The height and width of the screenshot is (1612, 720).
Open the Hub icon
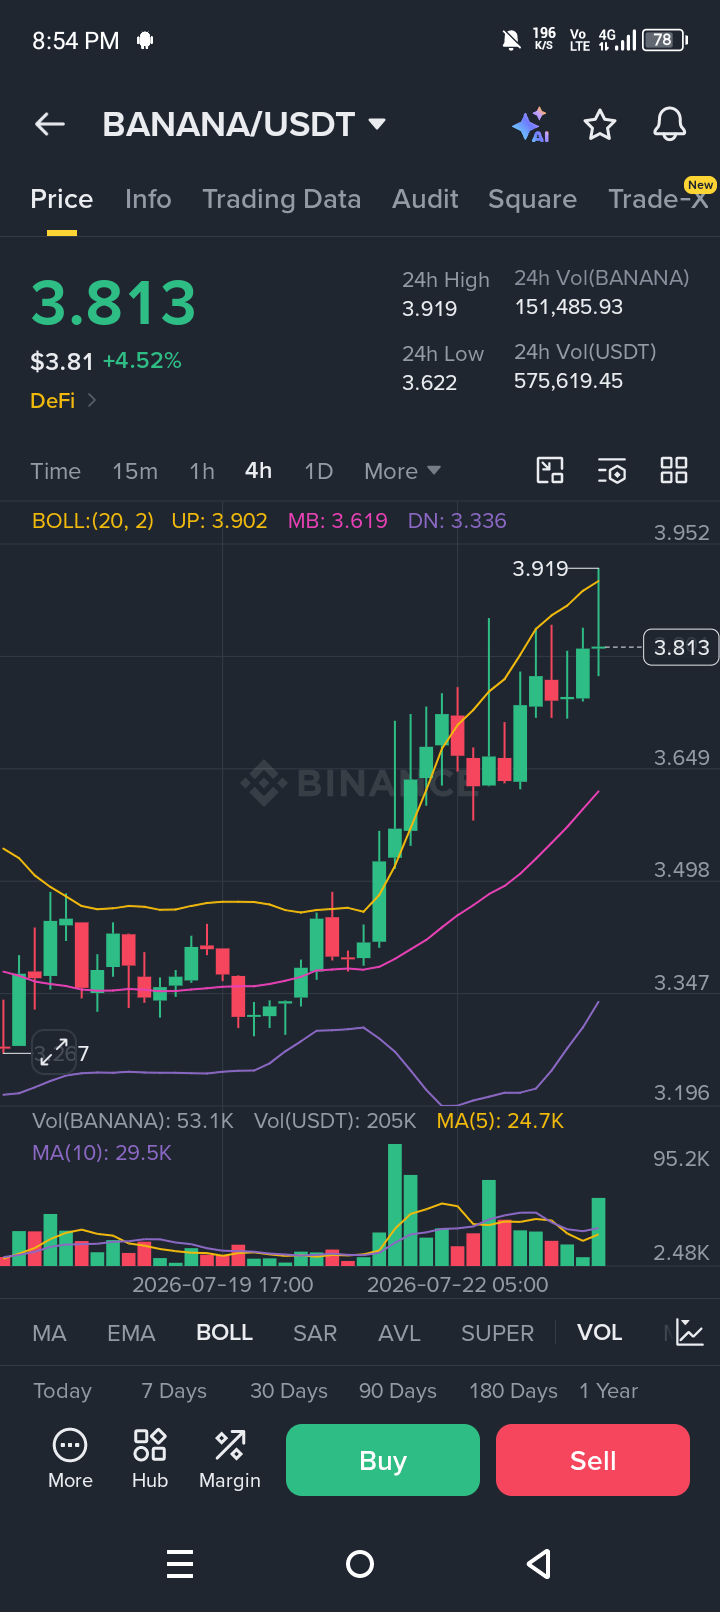pos(150,1460)
